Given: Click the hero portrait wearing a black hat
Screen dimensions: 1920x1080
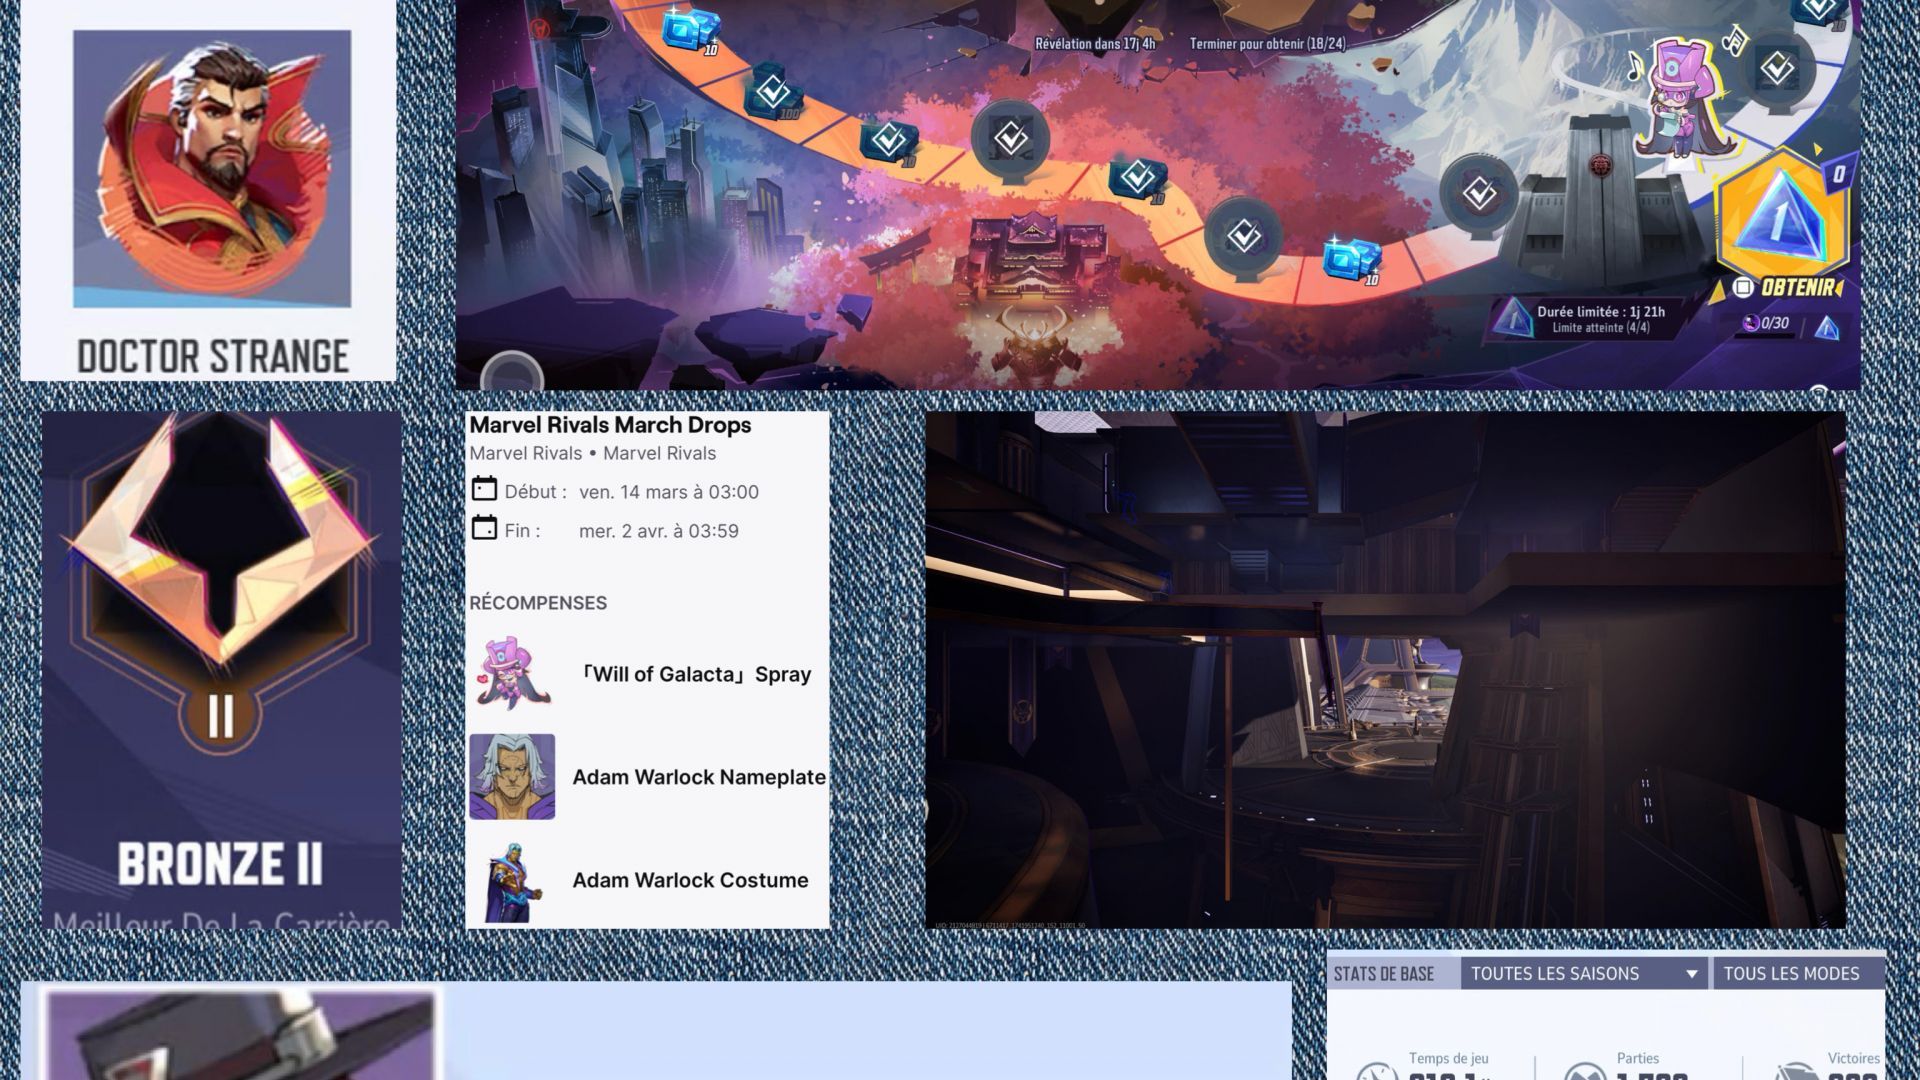Looking at the screenshot, I should tap(240, 1036).
